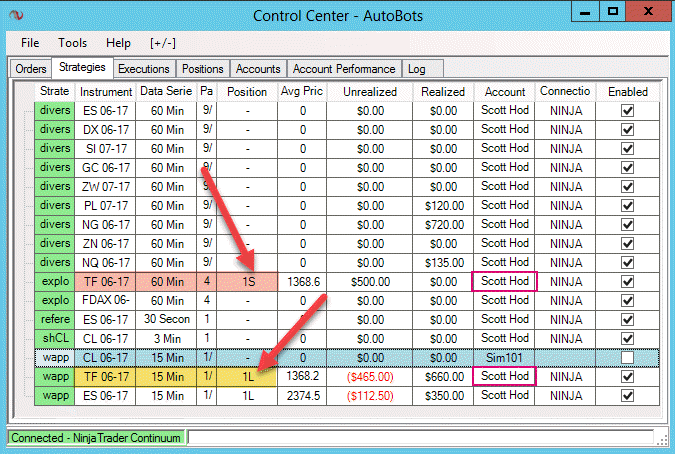Click the Connected - NinjaTrader Continuum status
The height and width of the screenshot is (454, 675).
coord(96,438)
